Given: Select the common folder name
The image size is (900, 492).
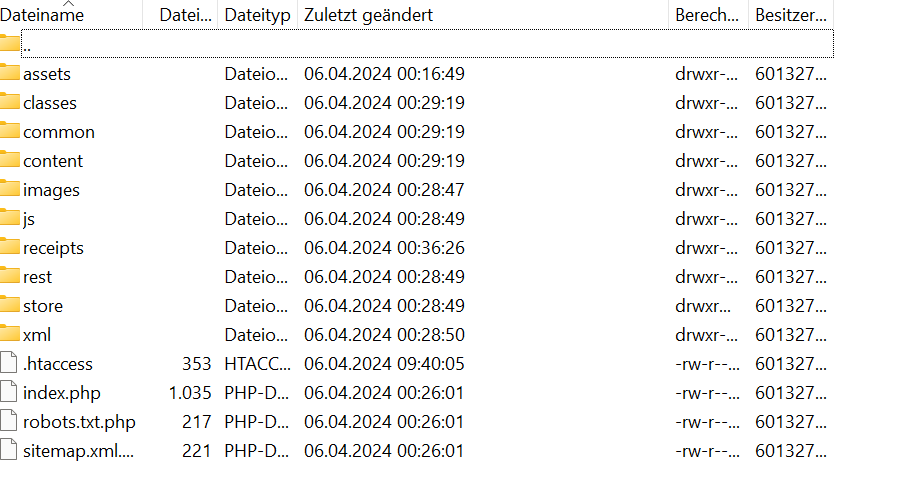Looking at the screenshot, I should click(59, 132).
